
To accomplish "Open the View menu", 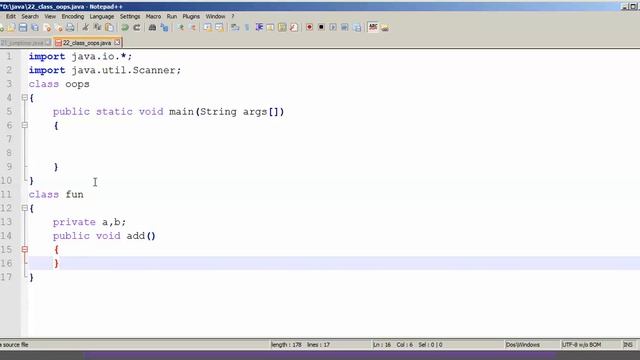I will (50, 16).
